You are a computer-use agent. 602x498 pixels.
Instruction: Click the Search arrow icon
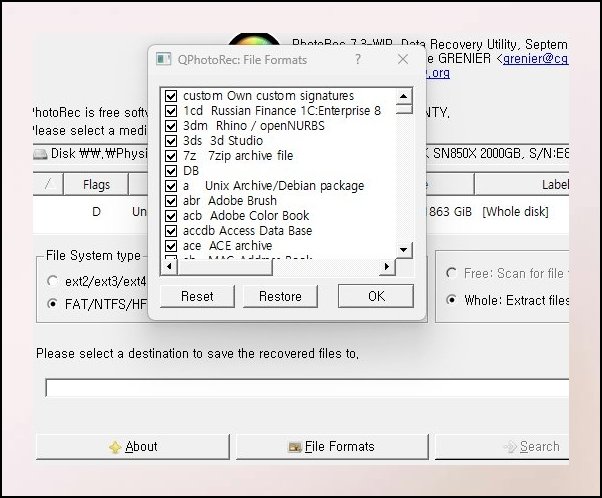tap(510, 447)
